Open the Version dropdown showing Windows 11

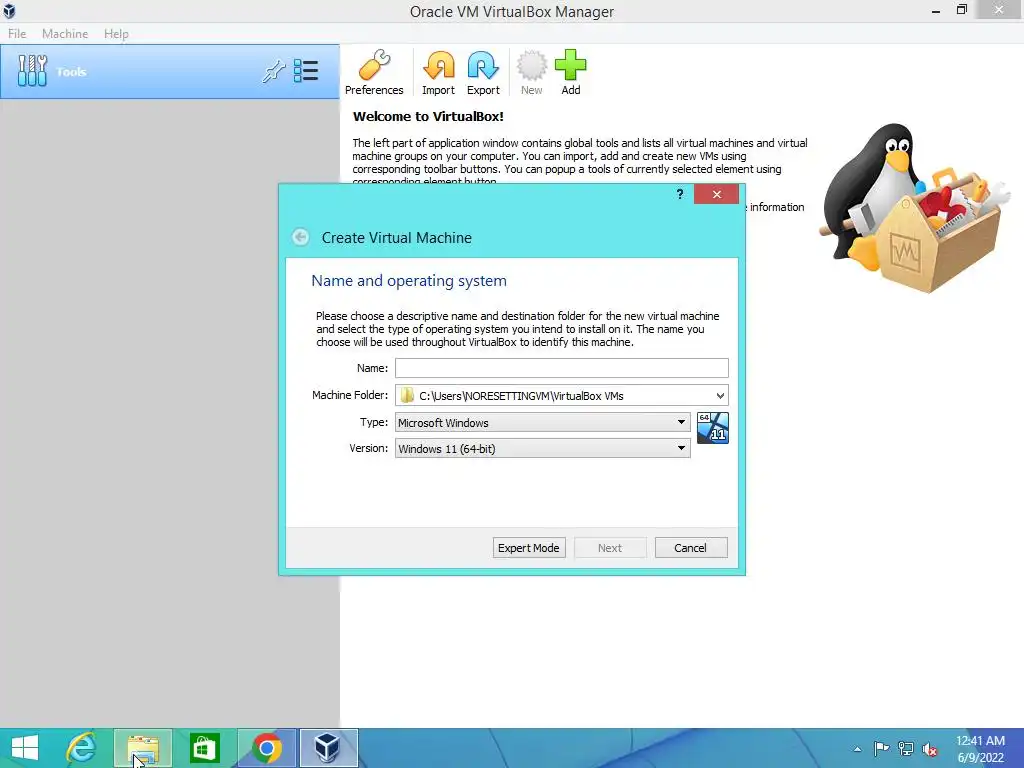point(543,449)
